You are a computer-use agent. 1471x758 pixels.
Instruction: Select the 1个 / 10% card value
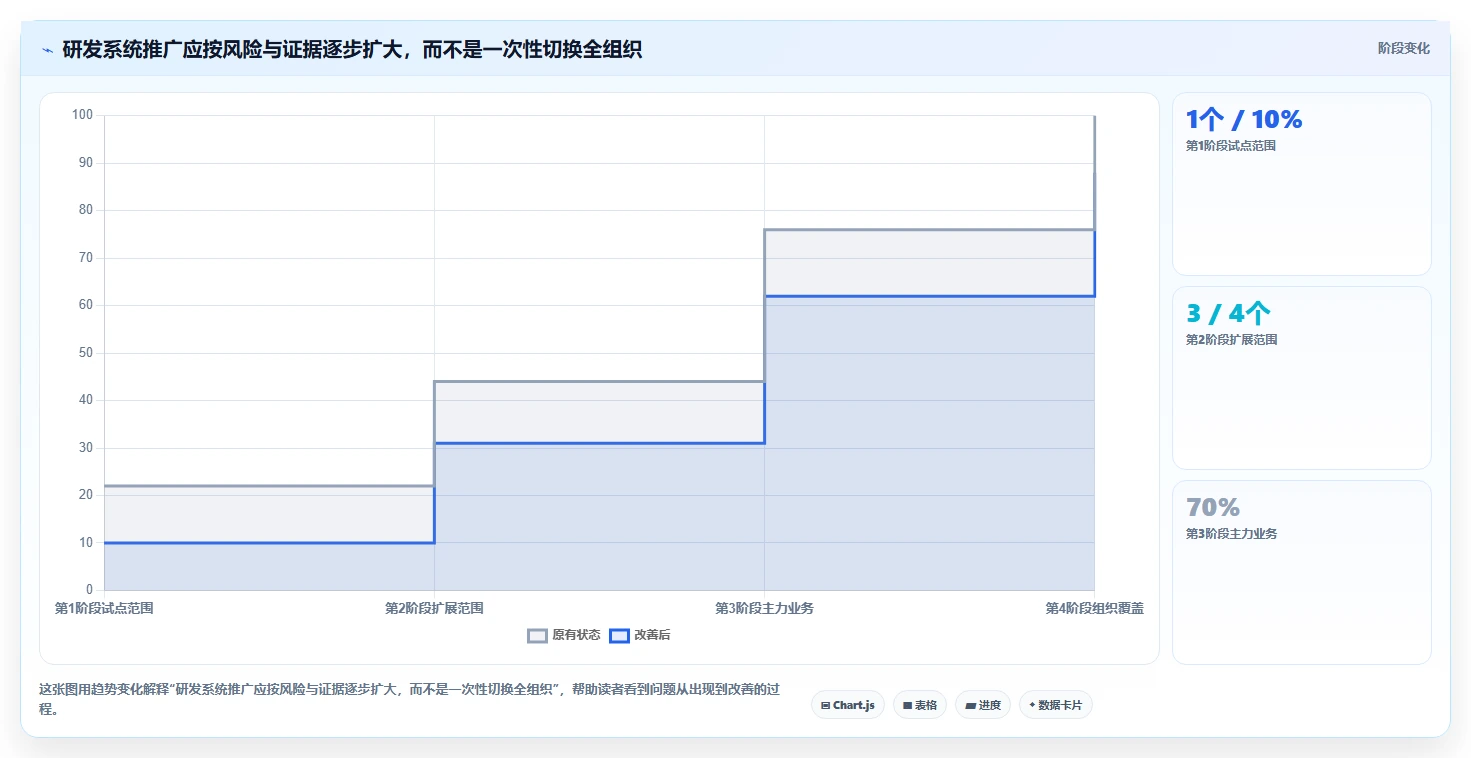1244,119
